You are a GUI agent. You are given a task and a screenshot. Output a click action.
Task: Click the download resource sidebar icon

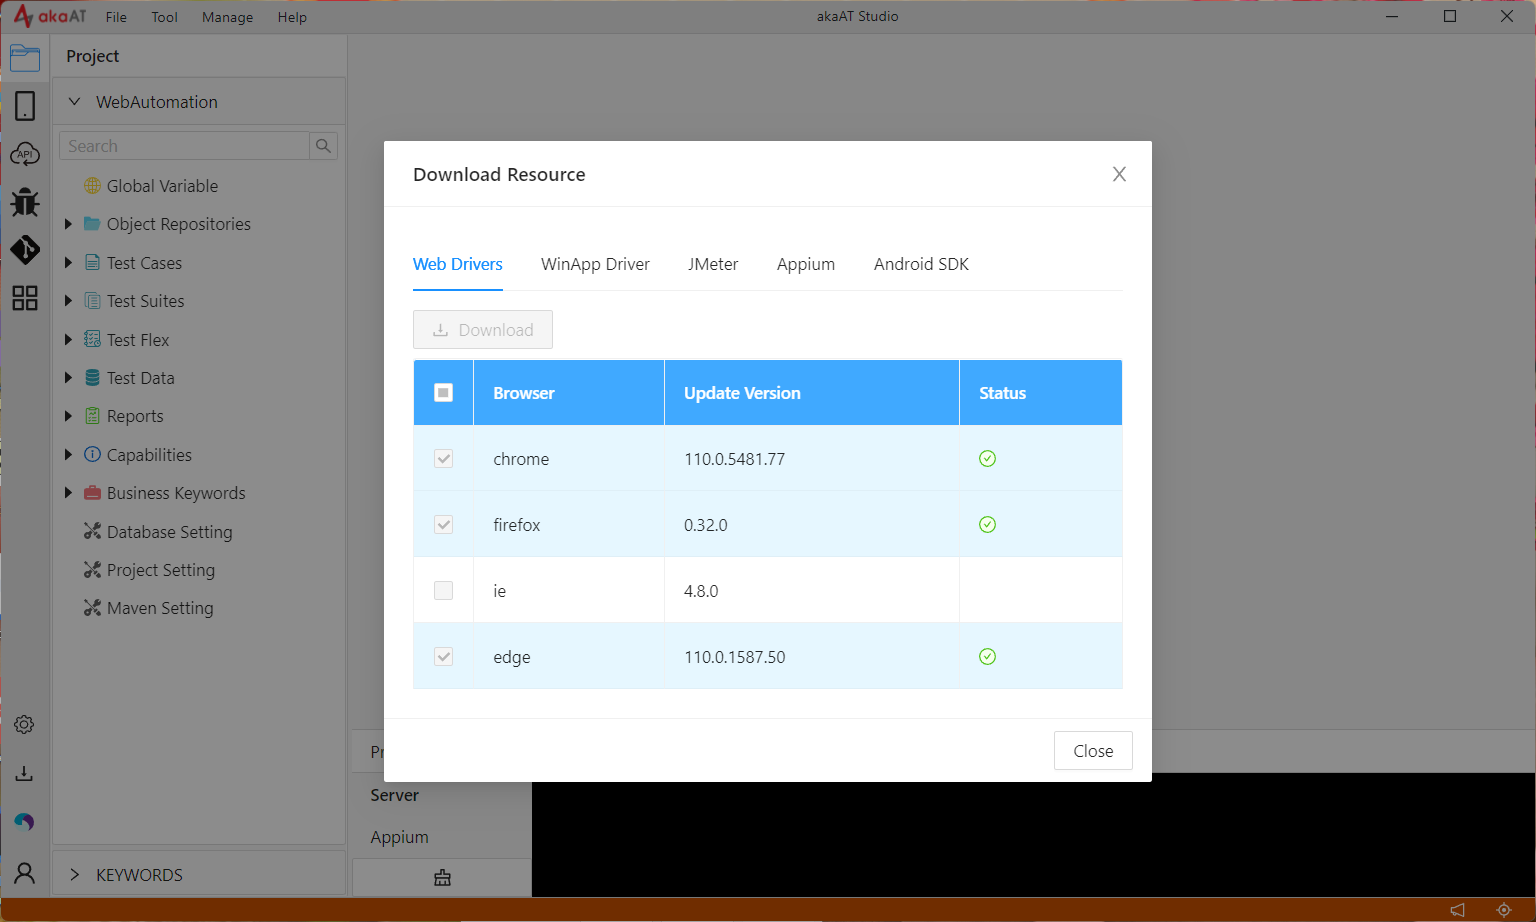click(24, 773)
